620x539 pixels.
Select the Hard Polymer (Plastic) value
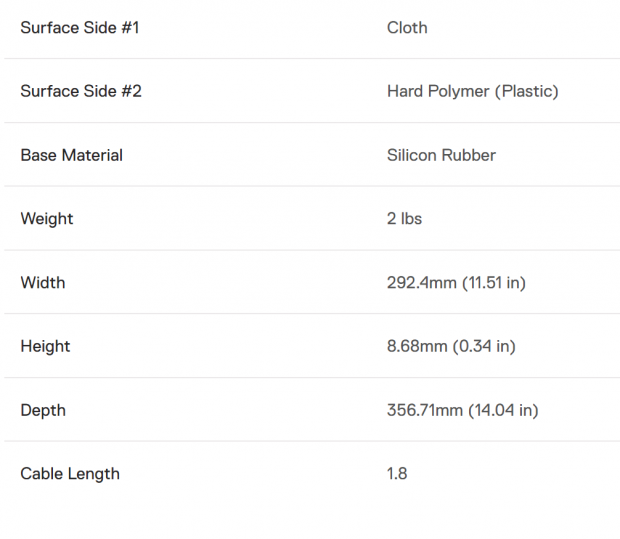(473, 92)
